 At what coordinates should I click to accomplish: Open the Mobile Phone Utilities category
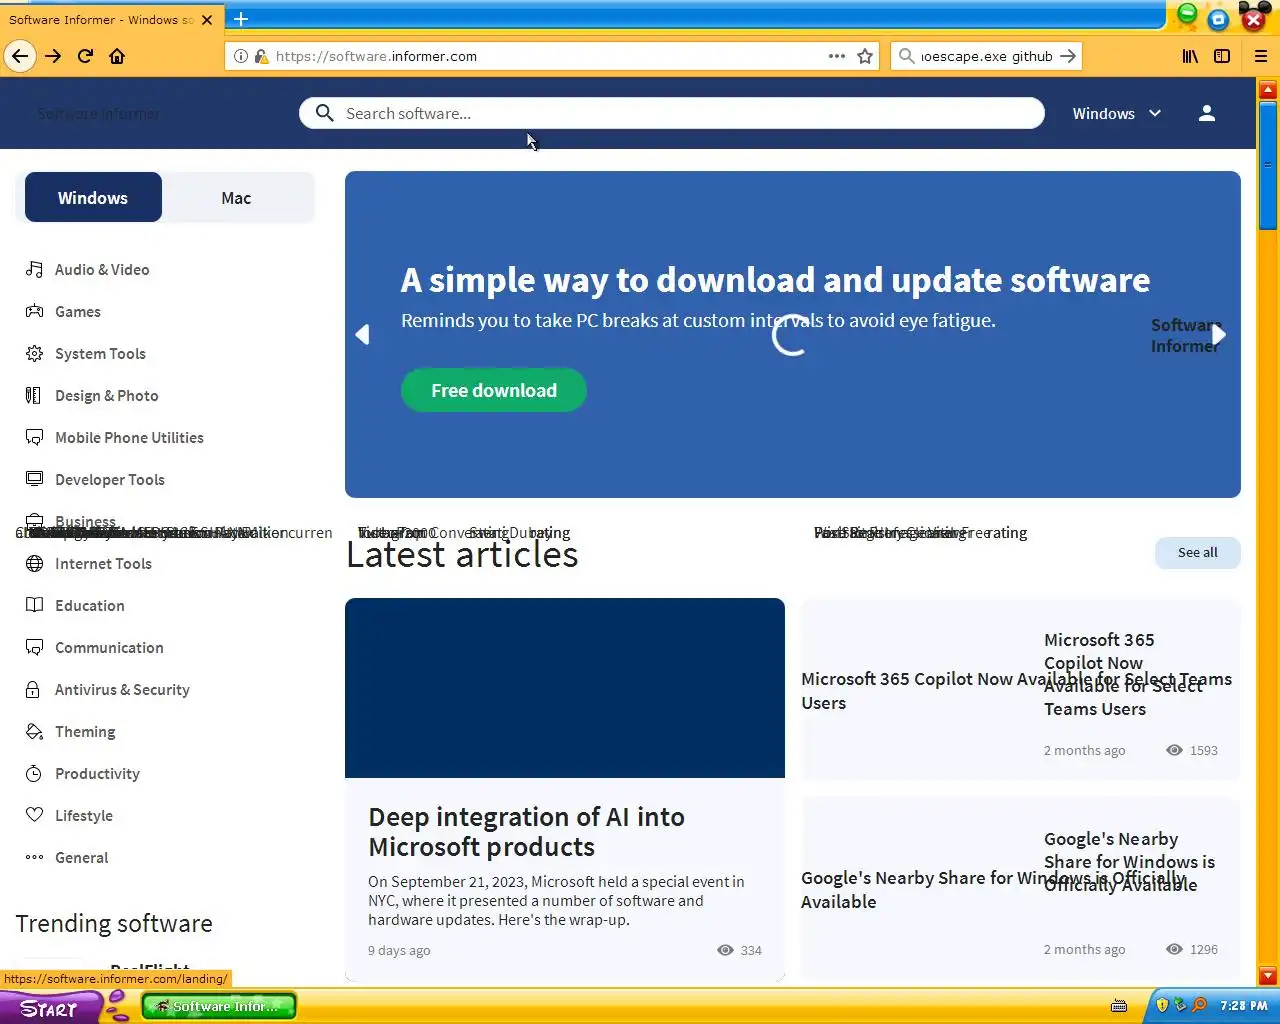[115, 438]
